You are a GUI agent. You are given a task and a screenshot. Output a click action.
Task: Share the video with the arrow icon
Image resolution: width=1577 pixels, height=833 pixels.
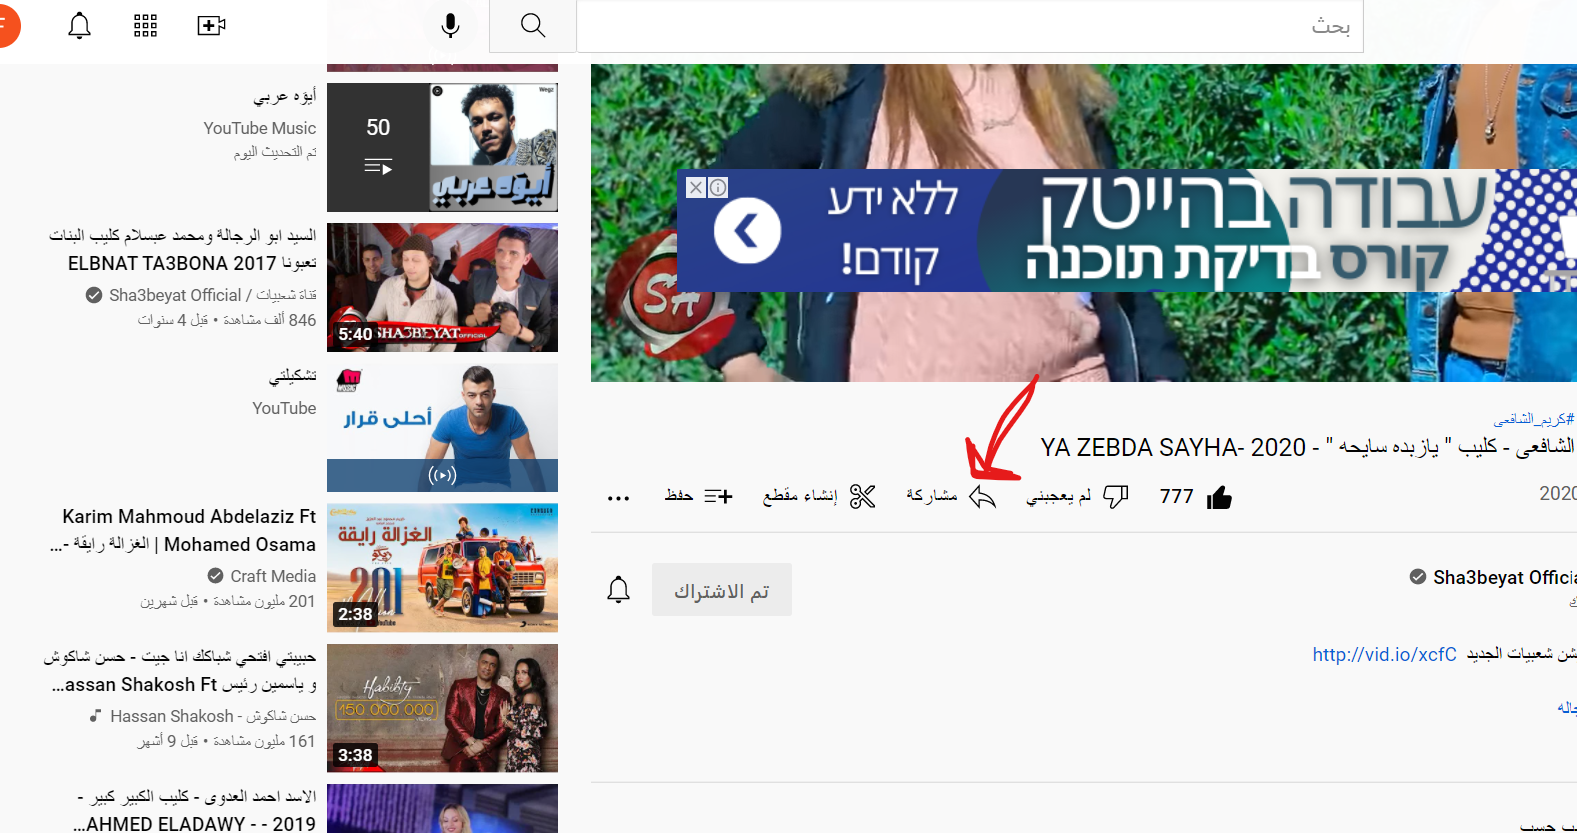click(x=982, y=497)
